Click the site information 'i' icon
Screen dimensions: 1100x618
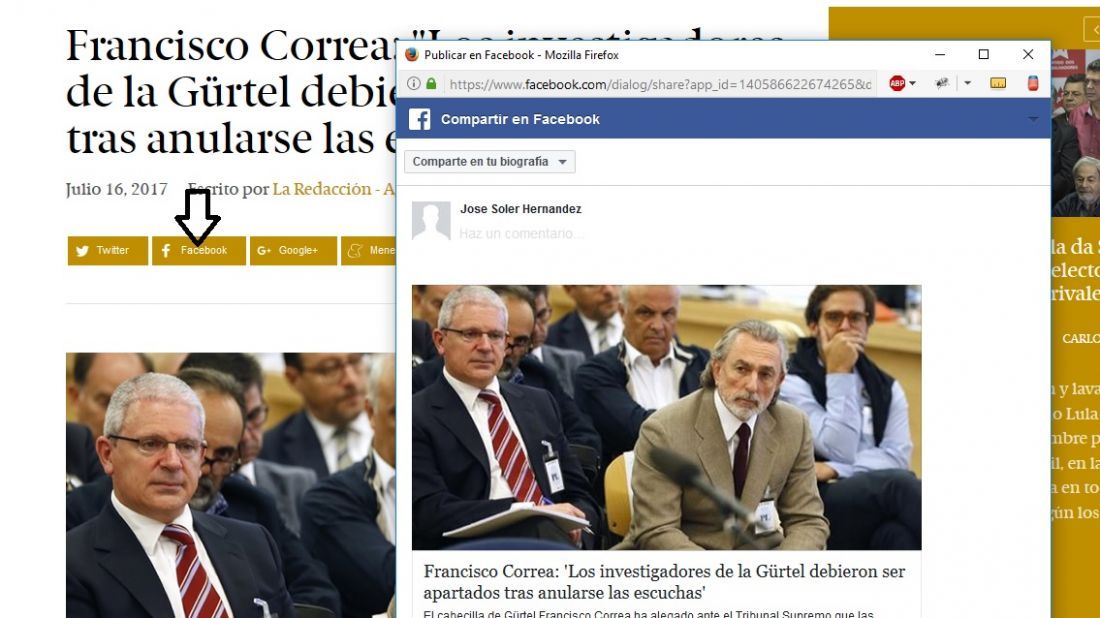(x=413, y=83)
